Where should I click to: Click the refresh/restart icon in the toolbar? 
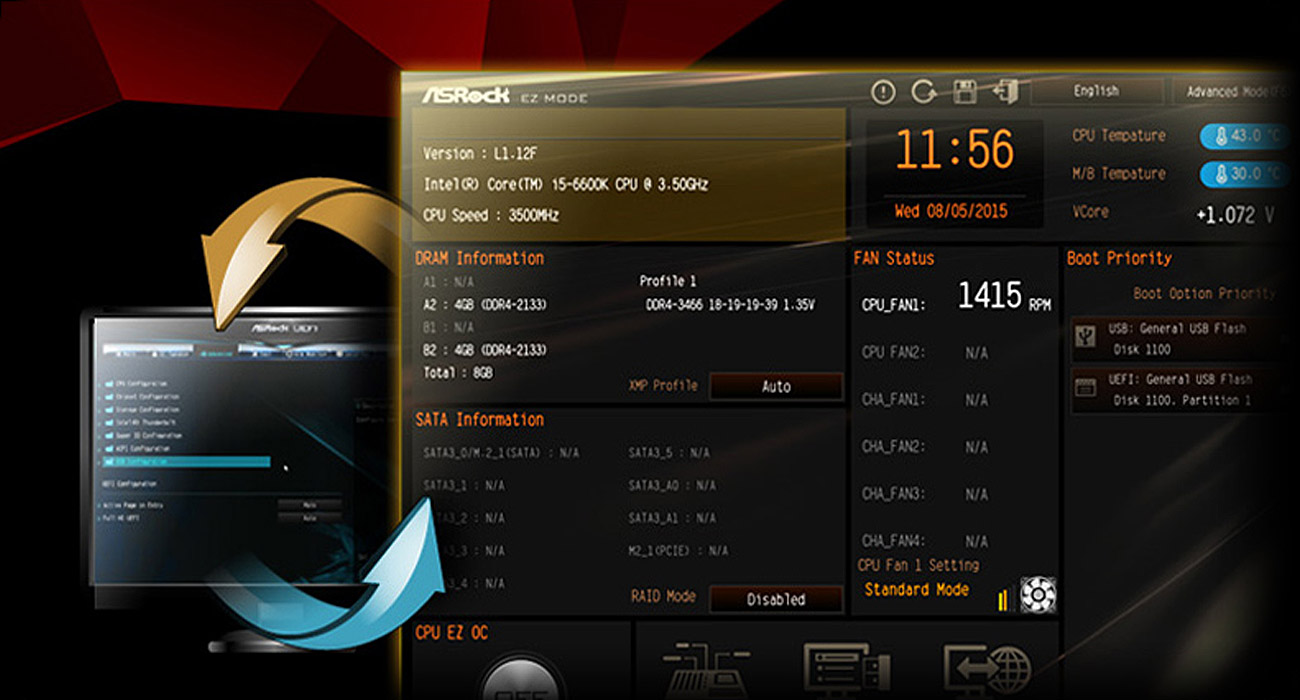[920, 90]
